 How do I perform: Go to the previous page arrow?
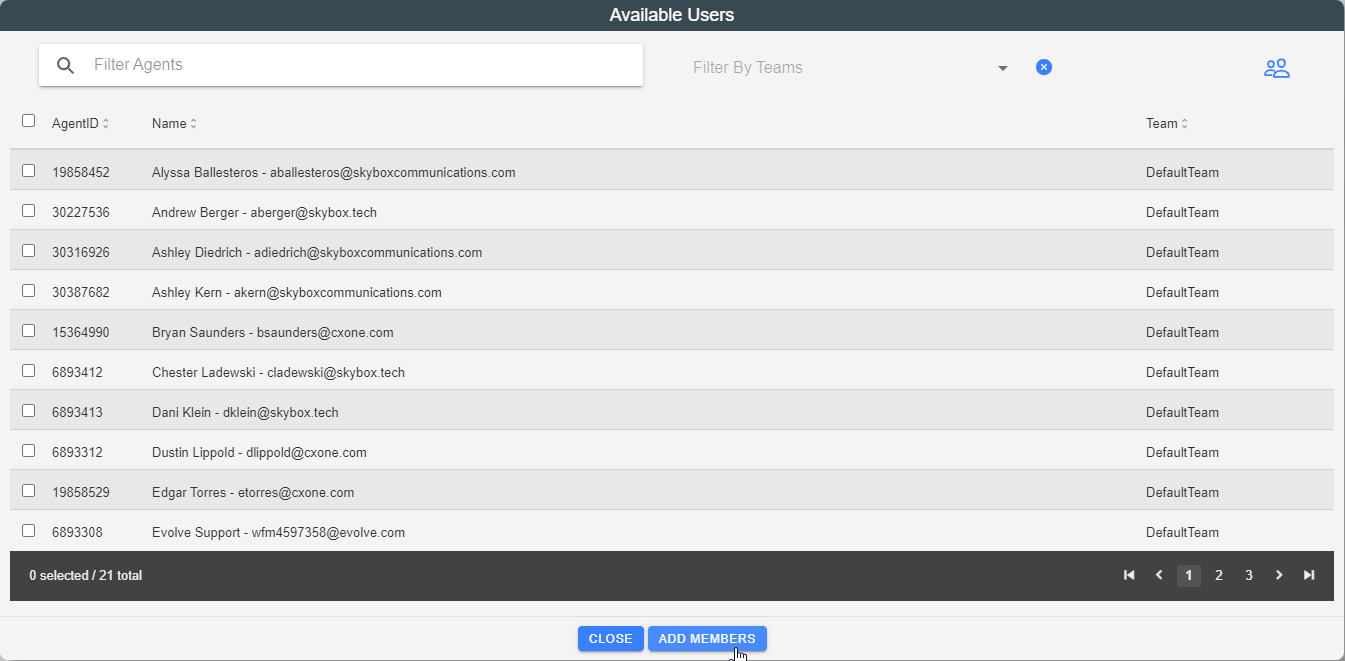tap(1159, 575)
